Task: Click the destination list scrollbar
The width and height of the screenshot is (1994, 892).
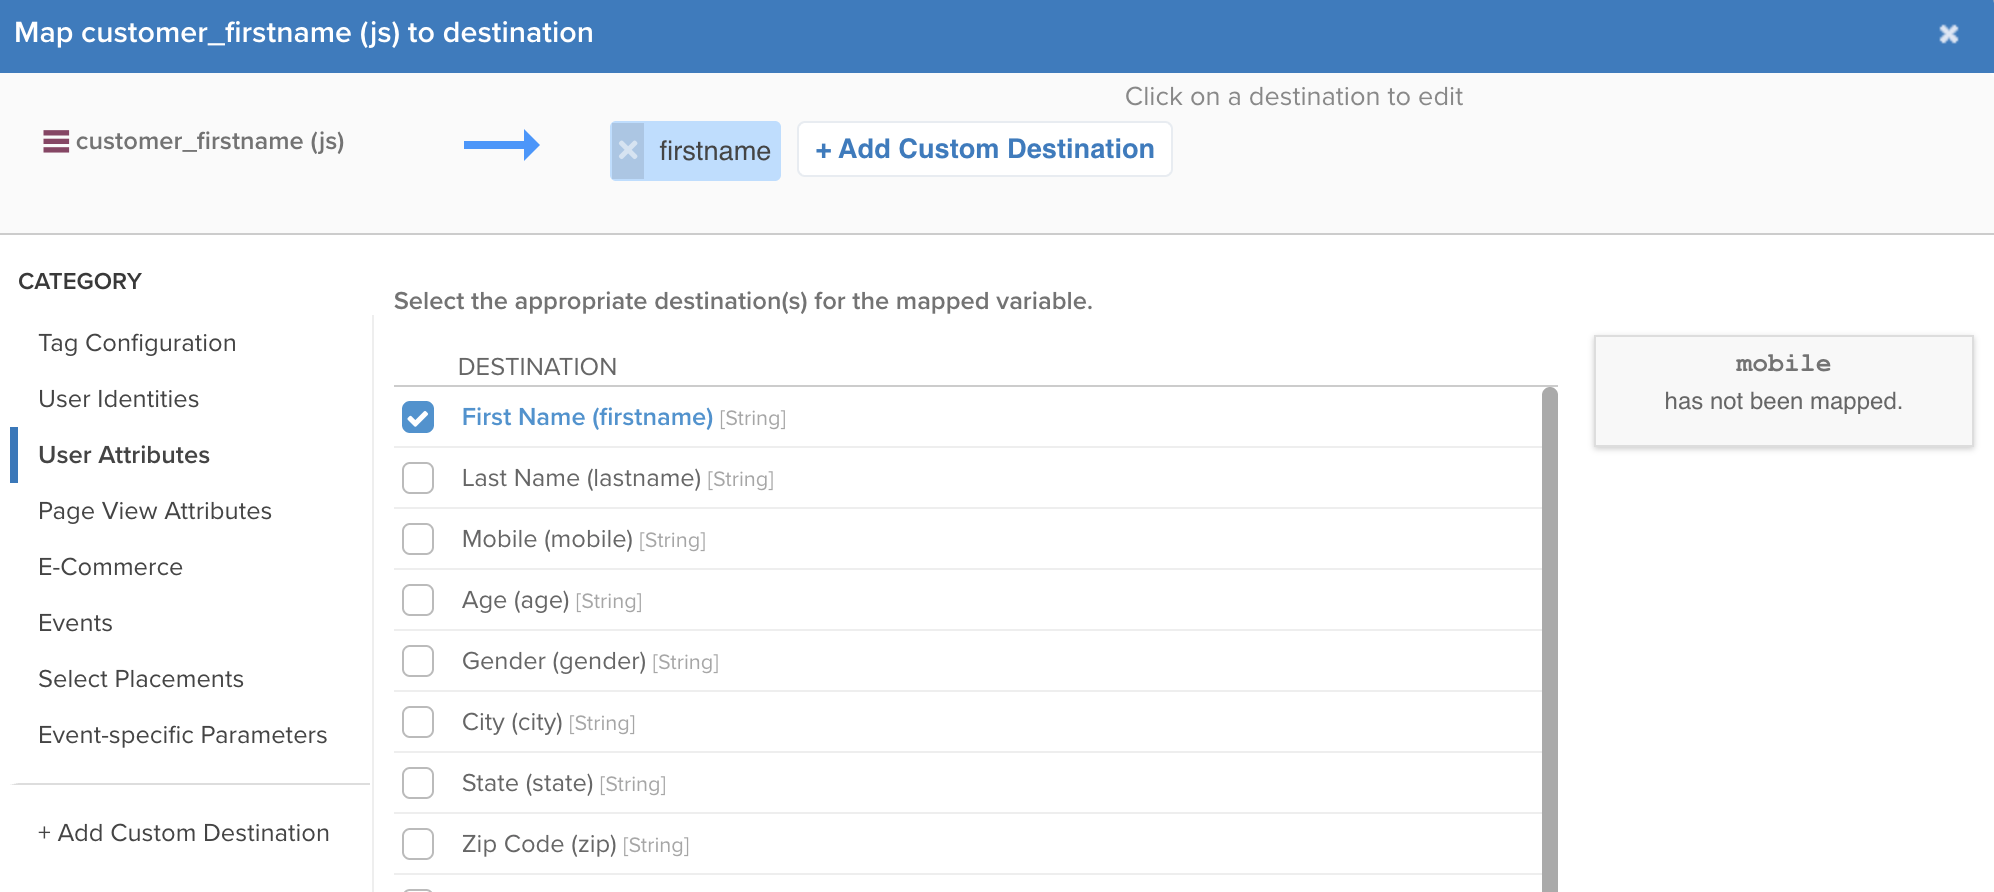Action: 1549,640
